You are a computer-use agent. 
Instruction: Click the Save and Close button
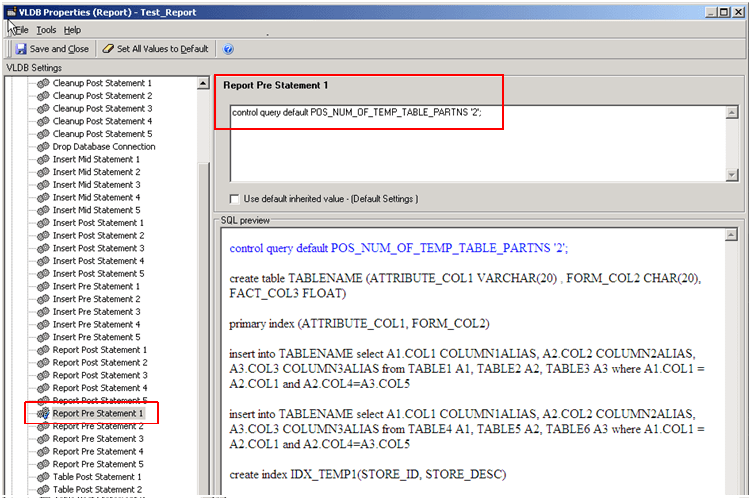point(59,48)
